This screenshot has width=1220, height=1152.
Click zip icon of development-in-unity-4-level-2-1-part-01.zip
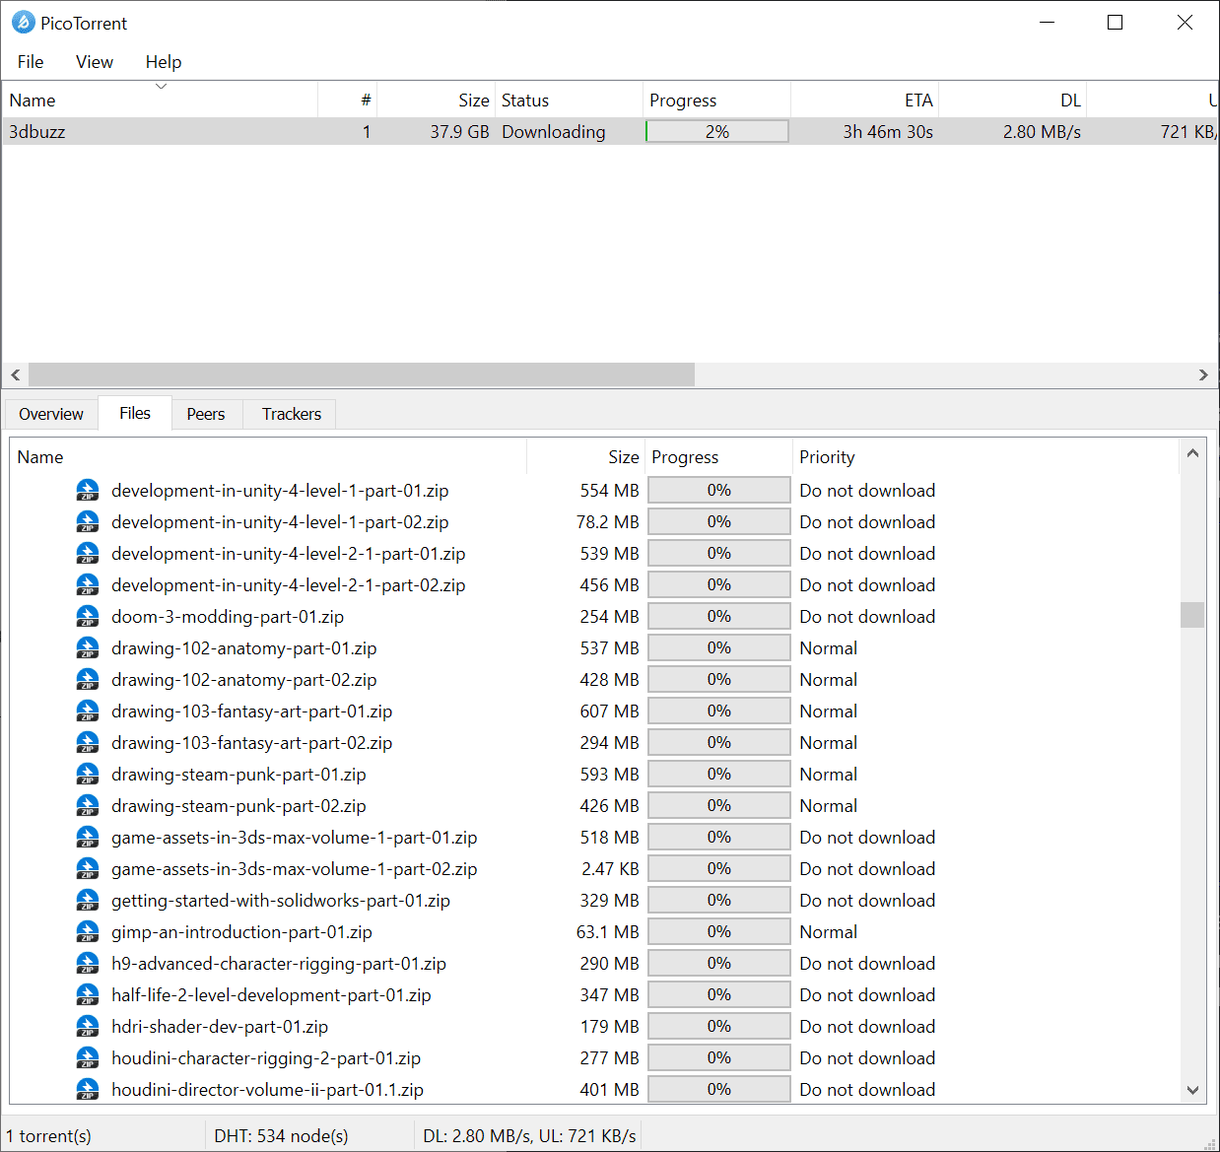pos(88,553)
